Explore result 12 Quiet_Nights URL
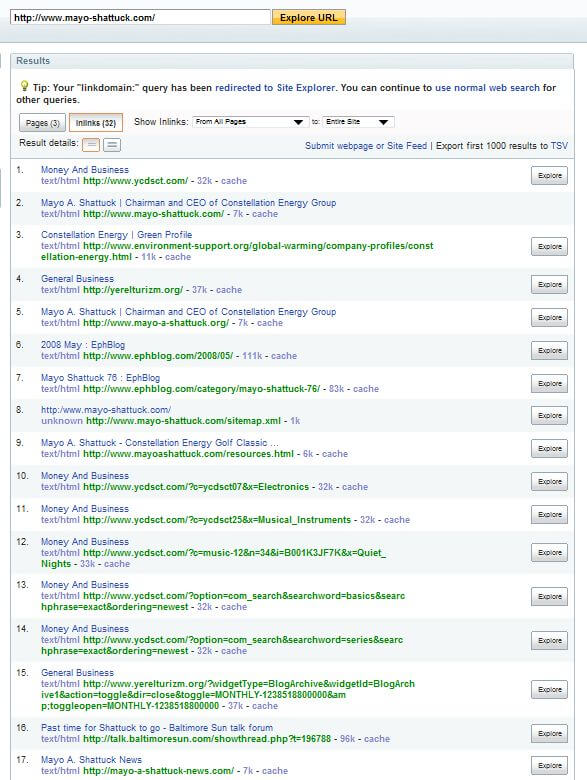The height and width of the screenshot is (780, 587). pos(549,553)
